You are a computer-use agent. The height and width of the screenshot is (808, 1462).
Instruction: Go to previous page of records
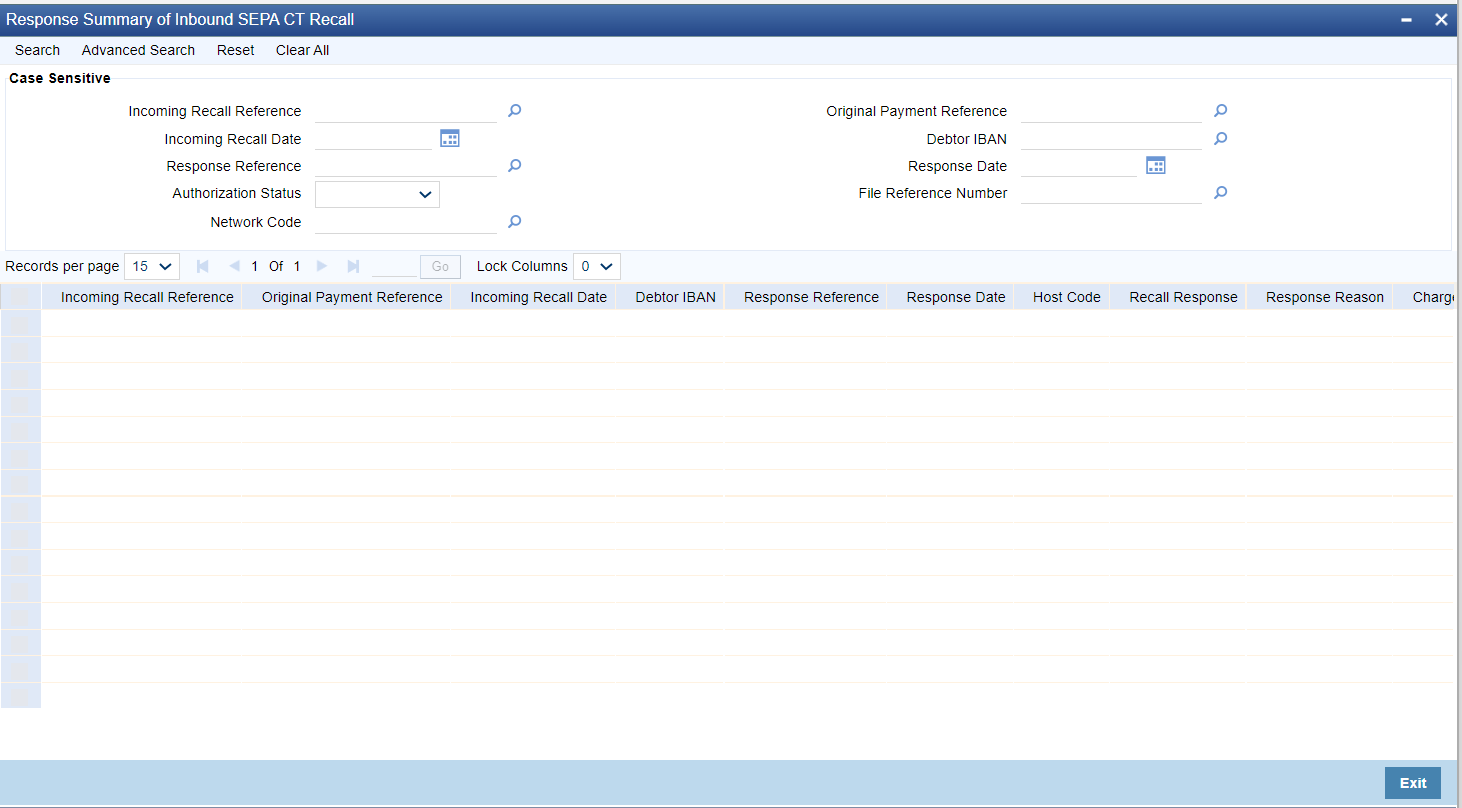point(234,266)
